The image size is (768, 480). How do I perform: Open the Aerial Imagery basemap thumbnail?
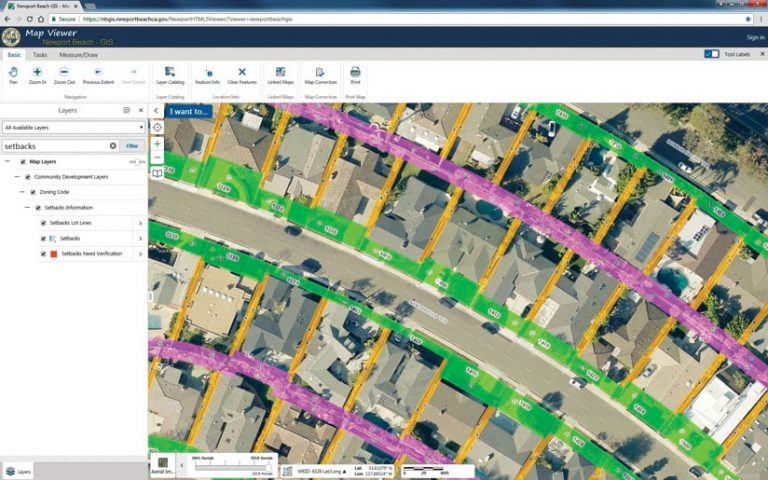pyautogui.click(x=163, y=465)
